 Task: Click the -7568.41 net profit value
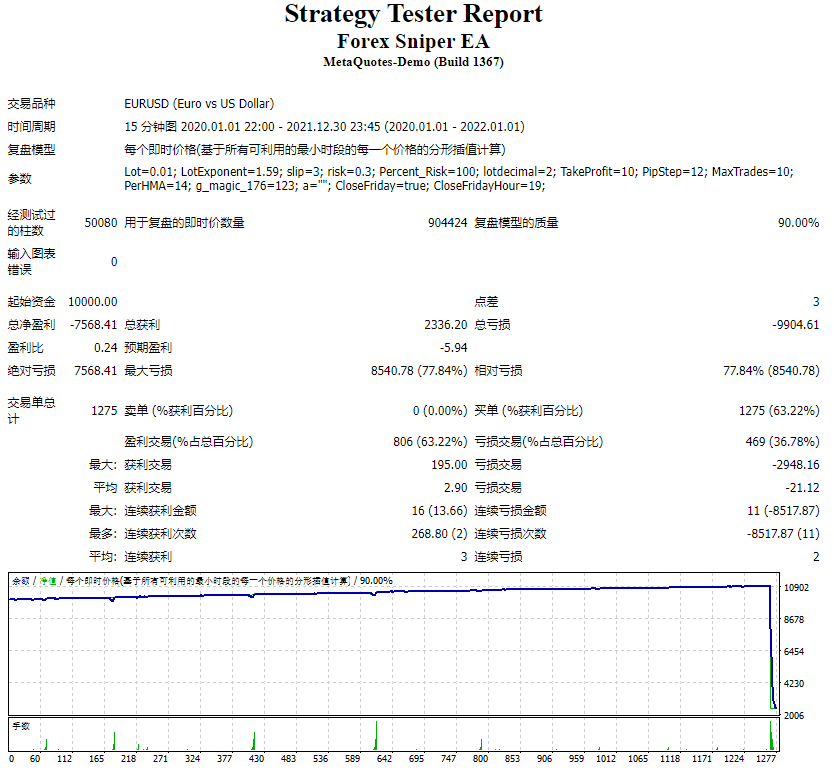coord(92,324)
